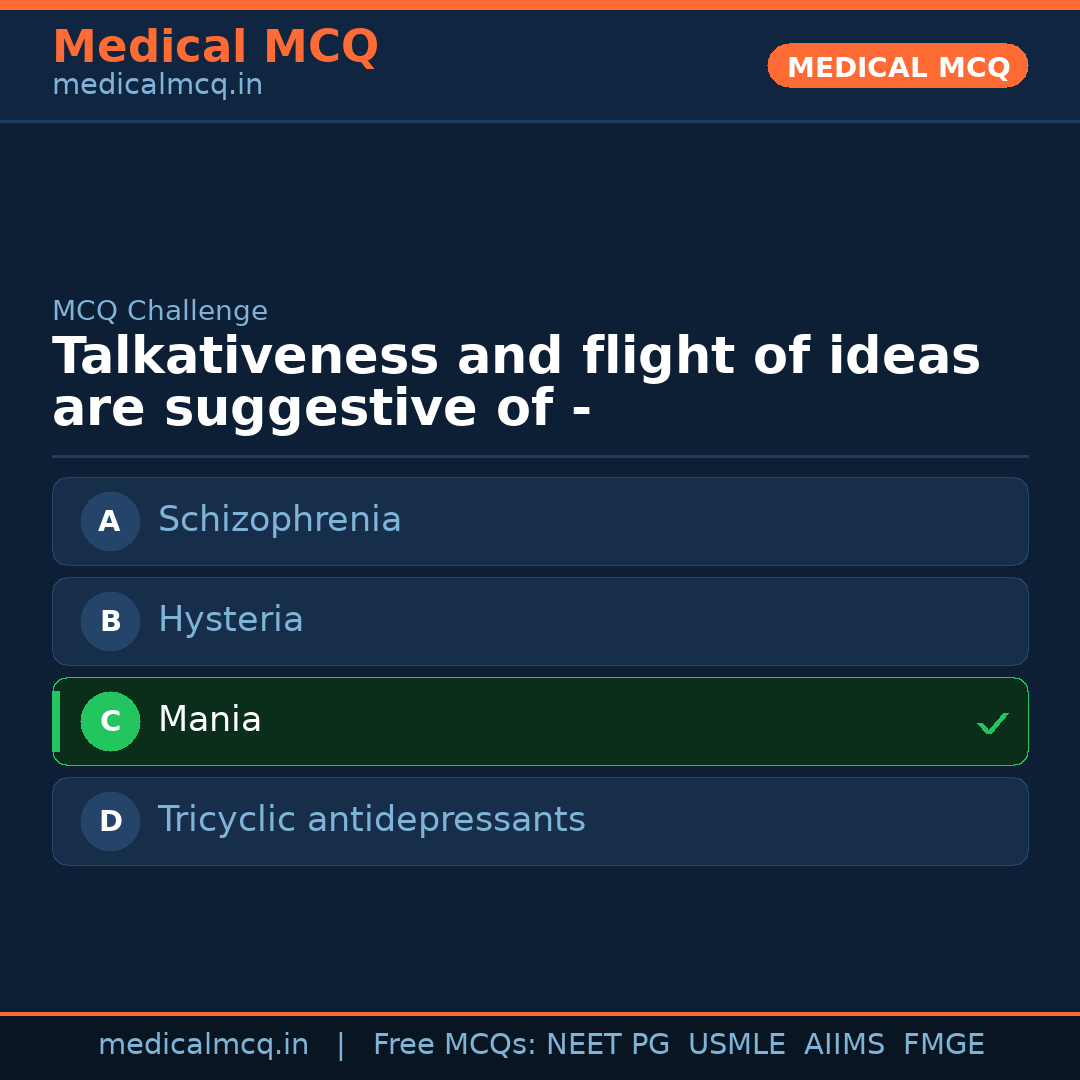
Task: Click the USMLE footer text
Action: click(x=736, y=1045)
